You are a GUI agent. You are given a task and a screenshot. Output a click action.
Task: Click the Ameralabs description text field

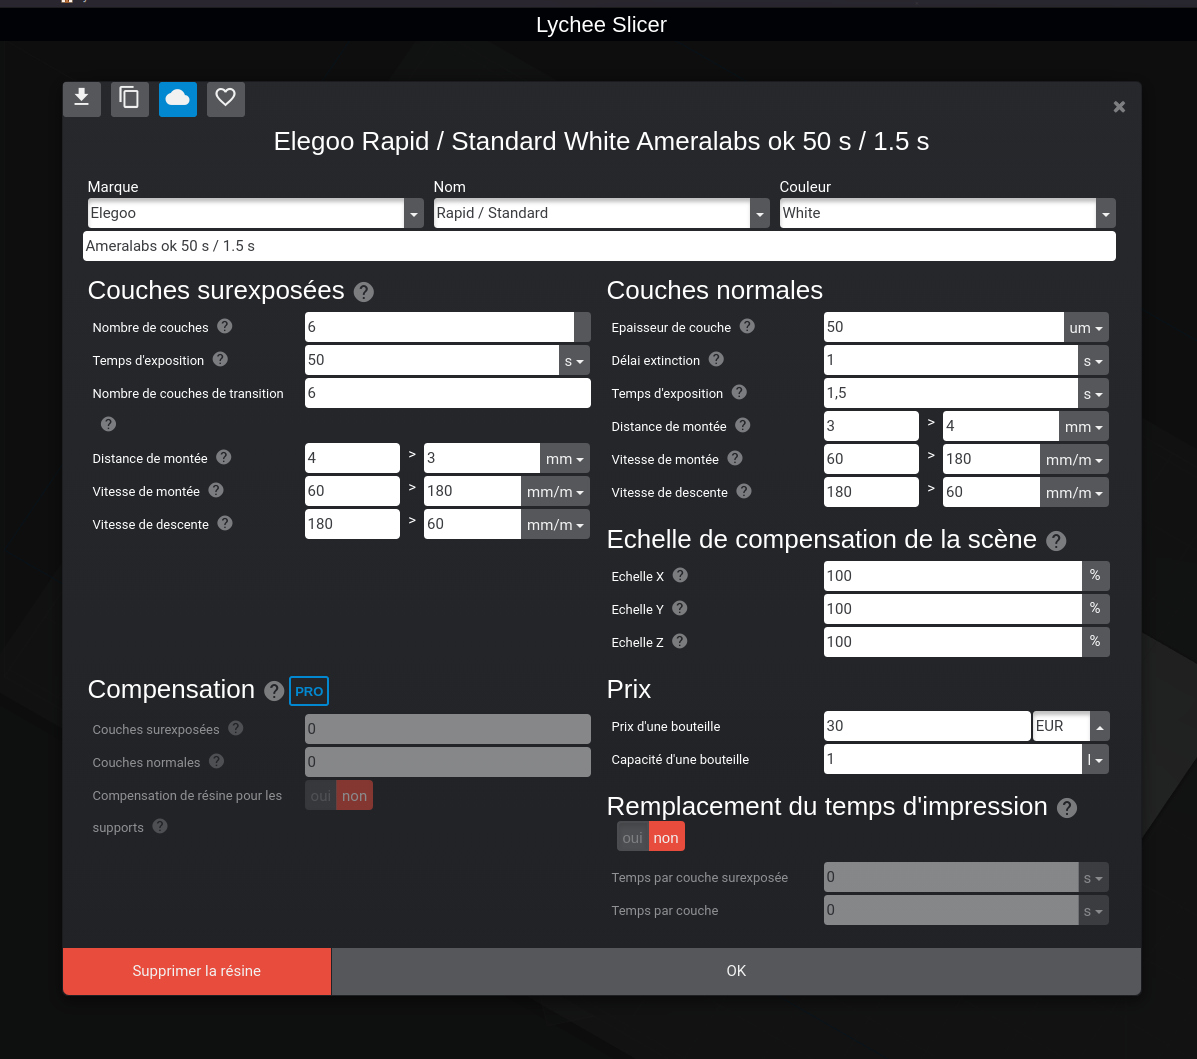coord(599,246)
